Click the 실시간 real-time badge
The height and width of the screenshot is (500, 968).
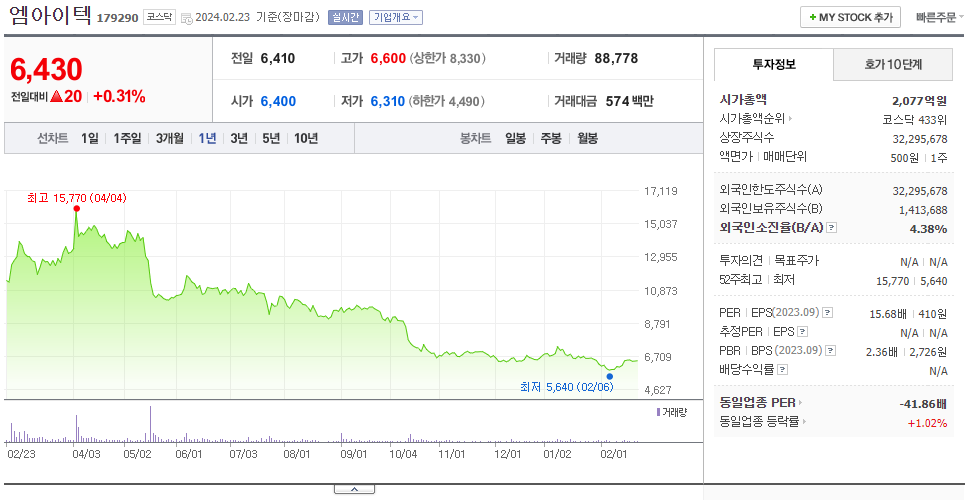tap(345, 17)
